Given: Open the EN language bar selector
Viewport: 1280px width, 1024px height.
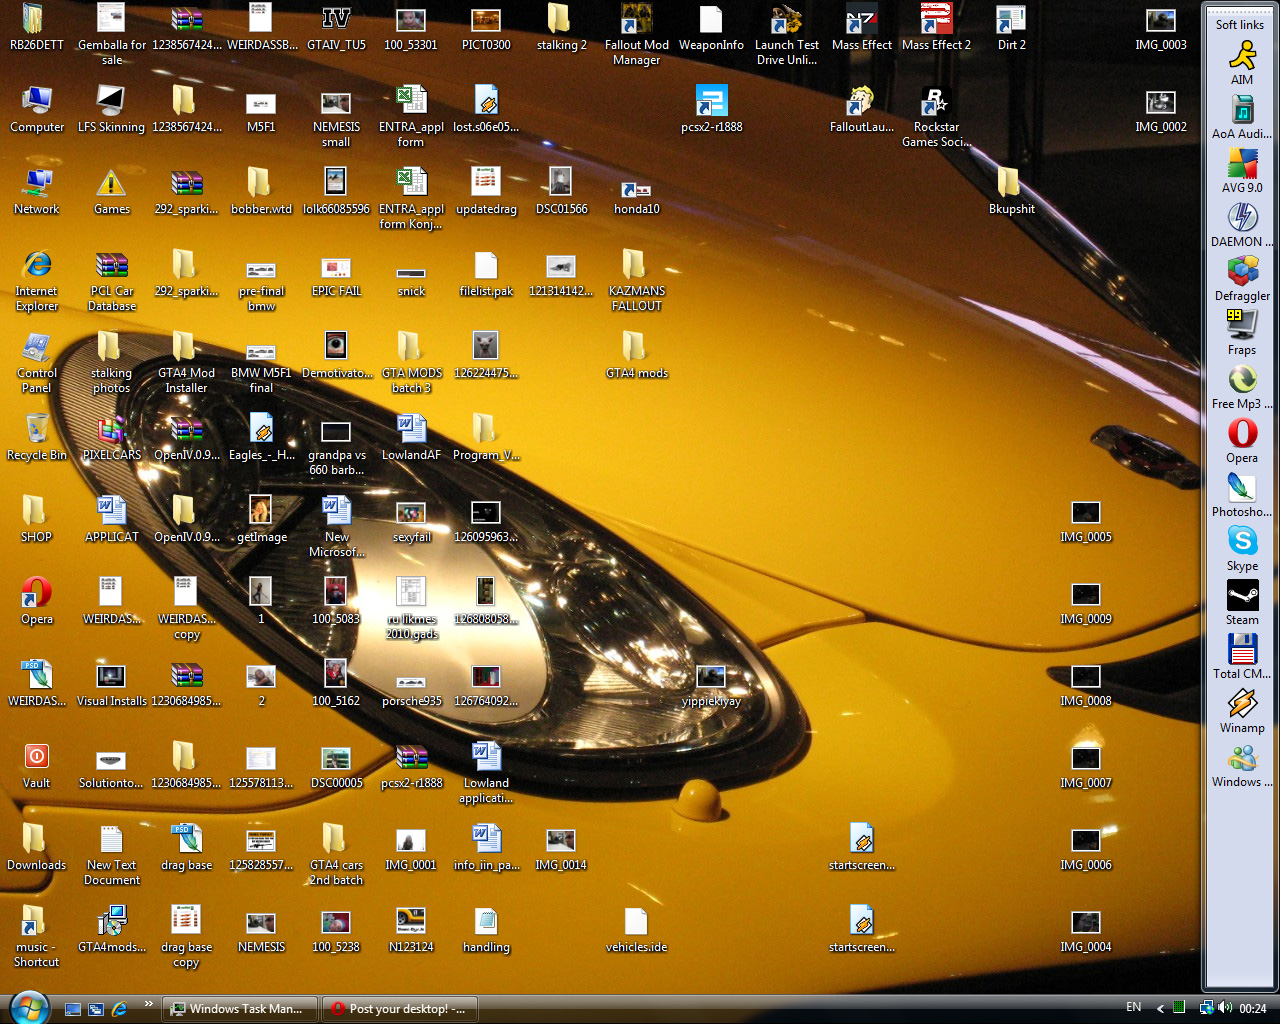Looking at the screenshot, I should click(1133, 1008).
